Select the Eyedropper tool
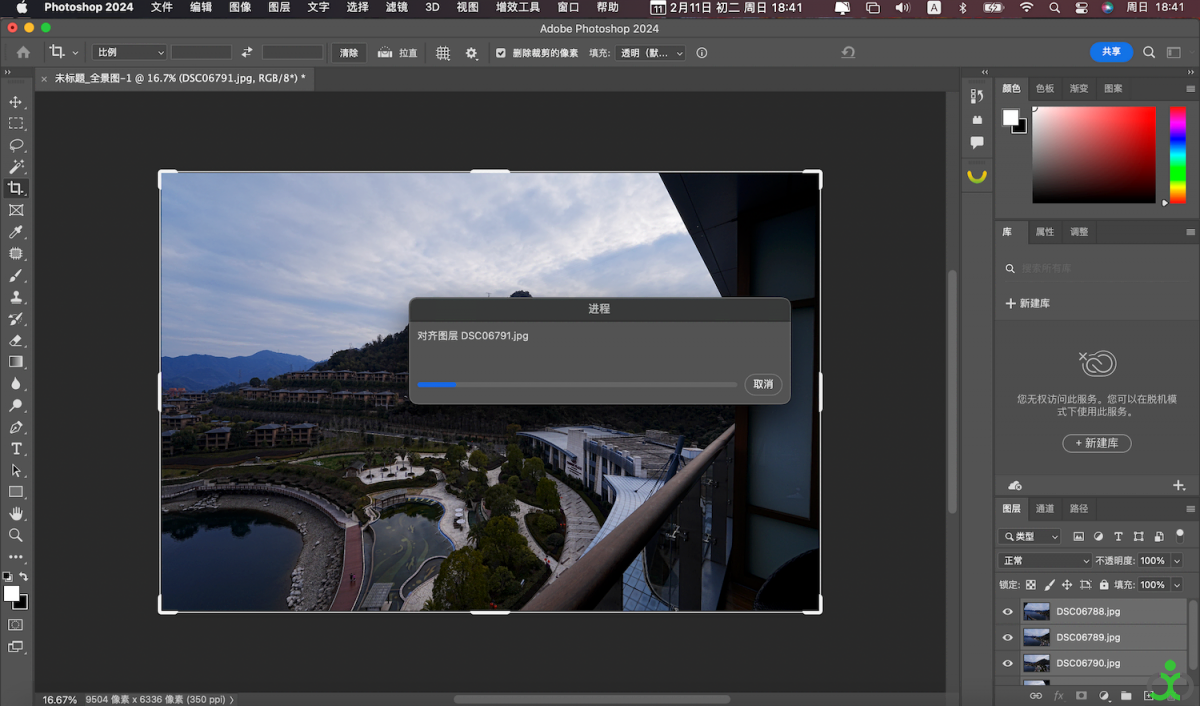Viewport: 1200px width, 706px height. [16, 232]
